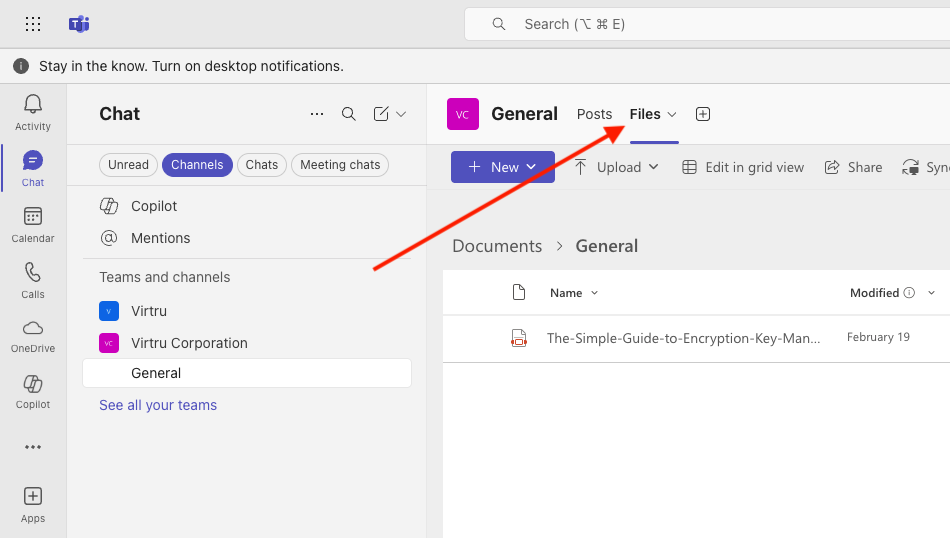The image size is (950, 538).
Task: Select the Virtru team
Action: pyautogui.click(x=247, y=311)
